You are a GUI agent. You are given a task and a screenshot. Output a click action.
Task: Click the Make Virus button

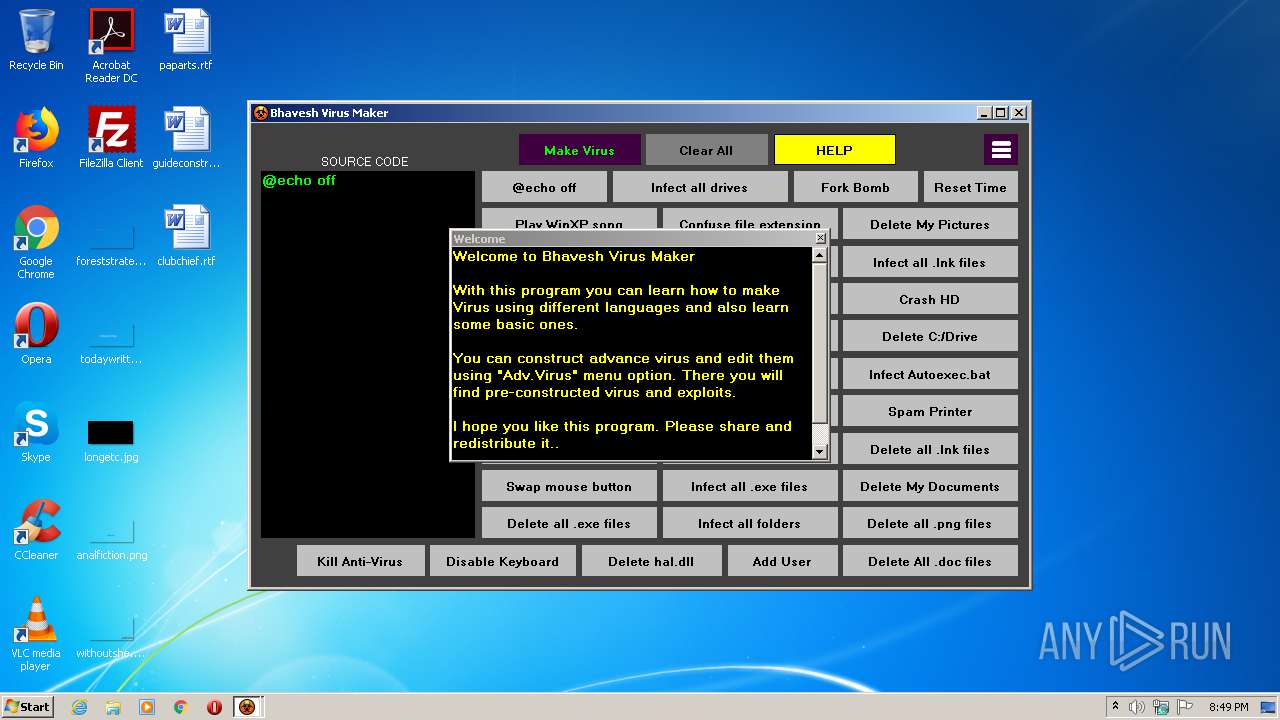pos(579,150)
